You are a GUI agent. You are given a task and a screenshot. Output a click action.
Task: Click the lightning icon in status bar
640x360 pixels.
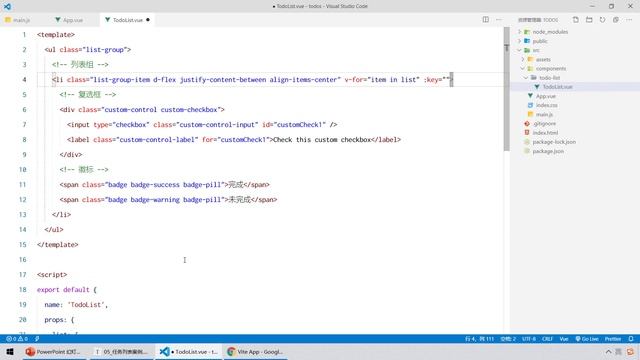37,339
